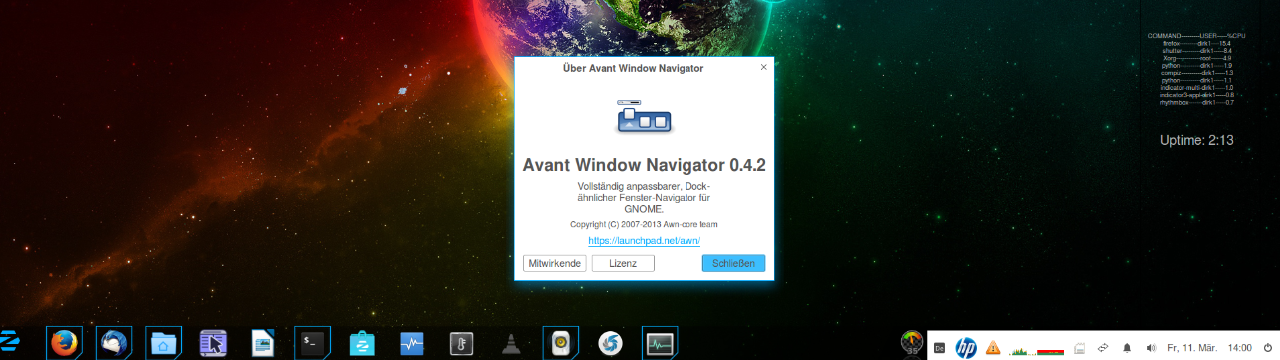
Task: Click the purple cursor window icon in dock
Action: click(213, 343)
